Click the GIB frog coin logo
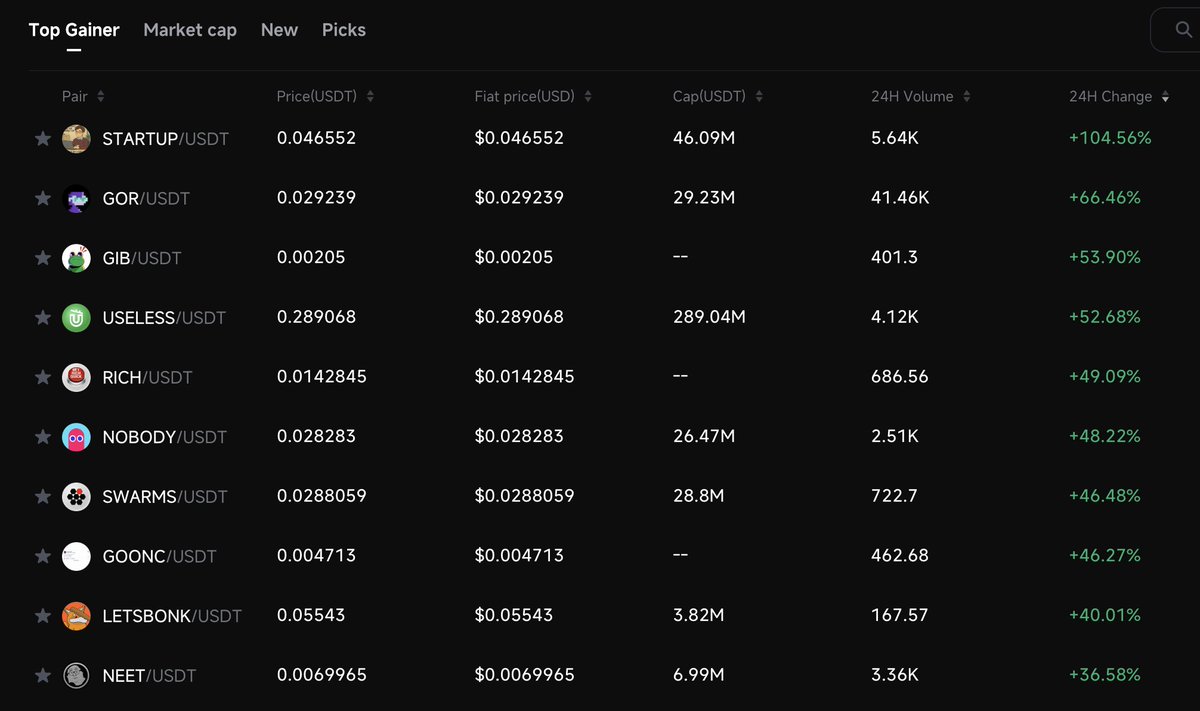 (76, 258)
